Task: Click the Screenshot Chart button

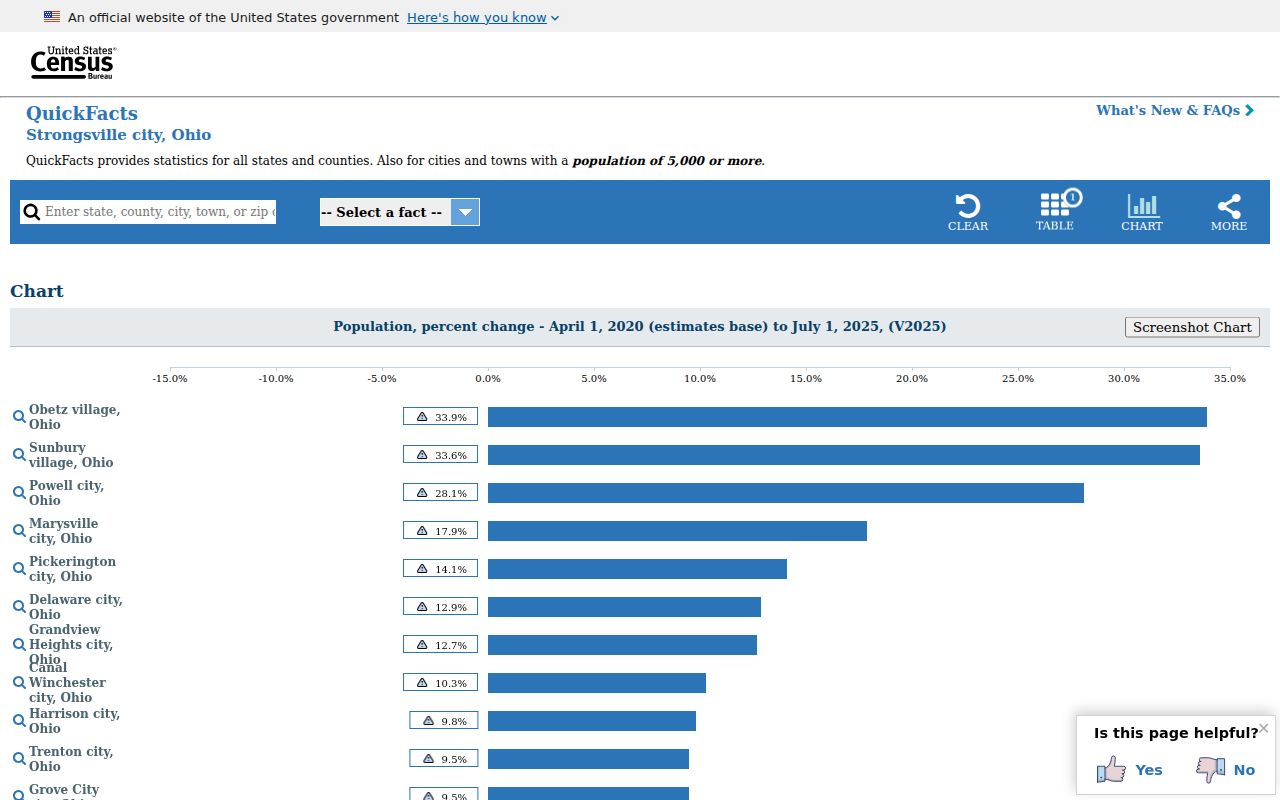Action: click(x=1192, y=327)
